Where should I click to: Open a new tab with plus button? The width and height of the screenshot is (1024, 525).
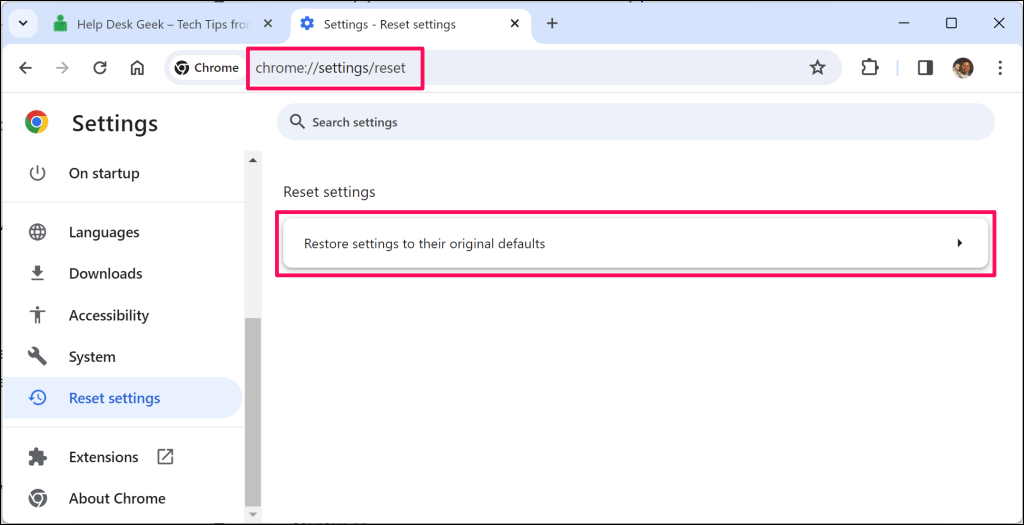click(x=552, y=23)
